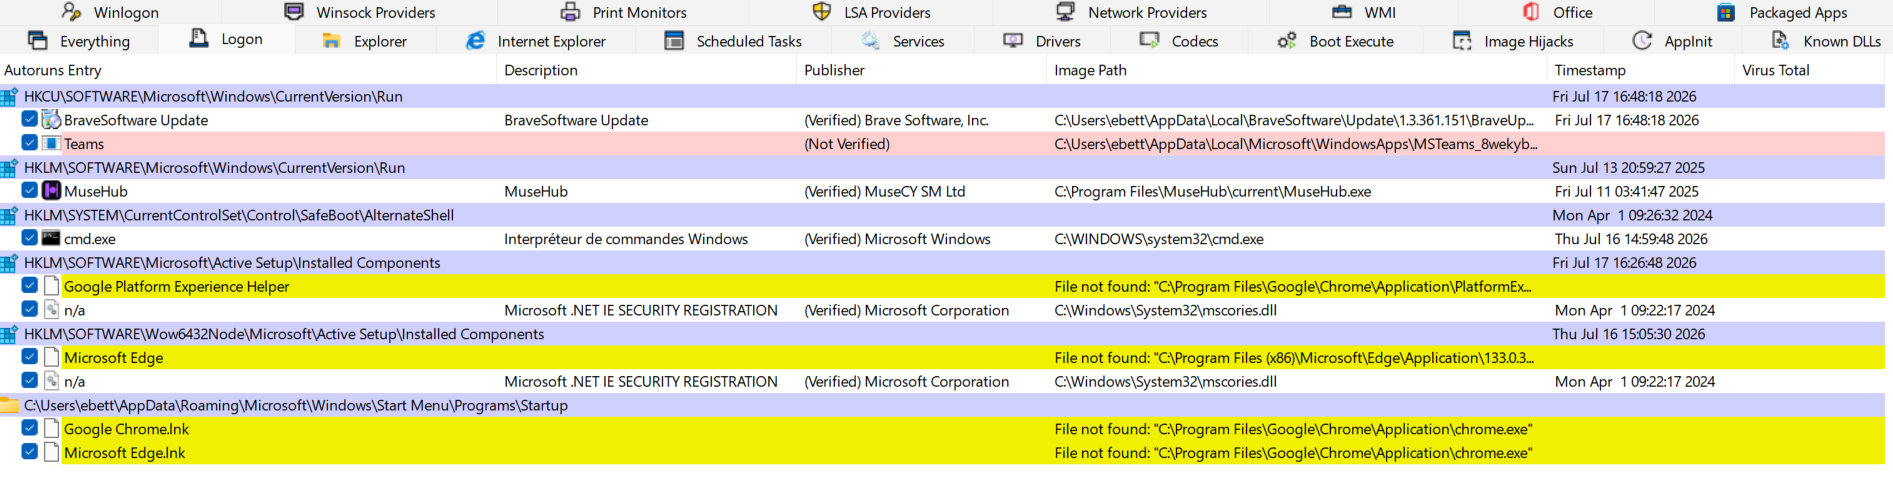Uncheck the Microsoft Edge.lnk startup entry
The image size is (1893, 477).
(x=30, y=452)
